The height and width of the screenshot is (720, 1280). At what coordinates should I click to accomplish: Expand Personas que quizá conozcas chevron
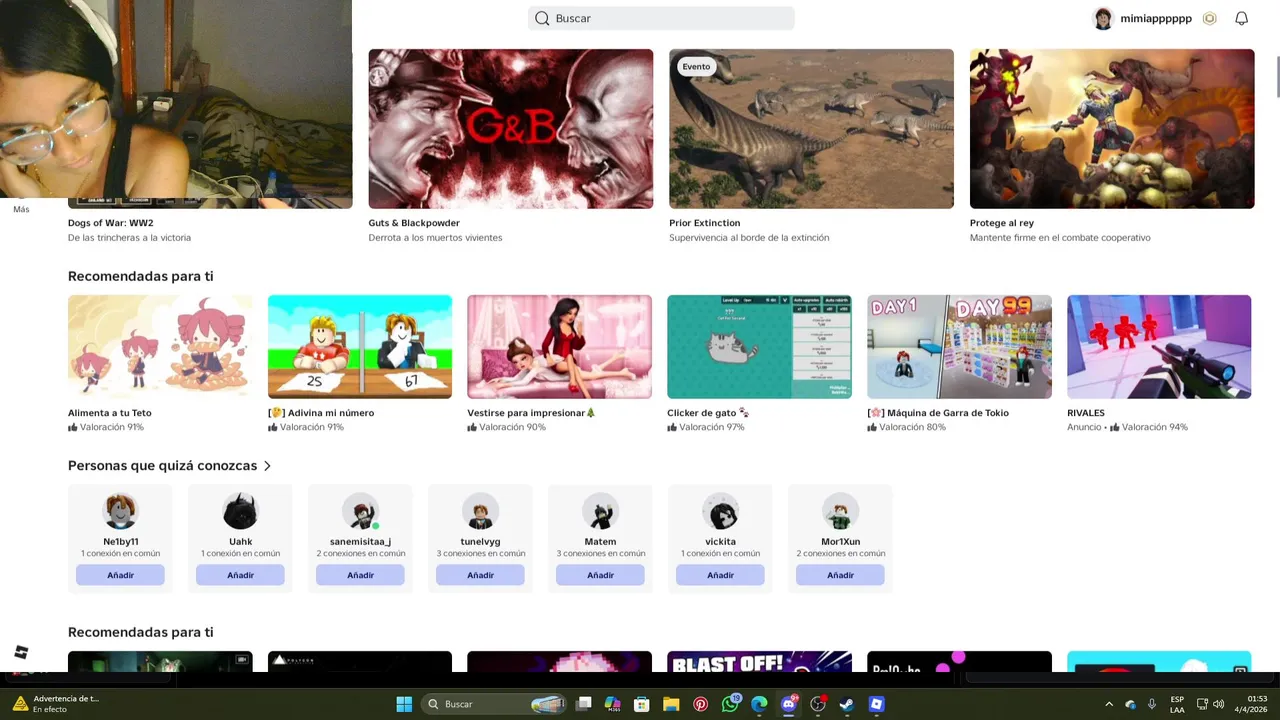(x=267, y=466)
